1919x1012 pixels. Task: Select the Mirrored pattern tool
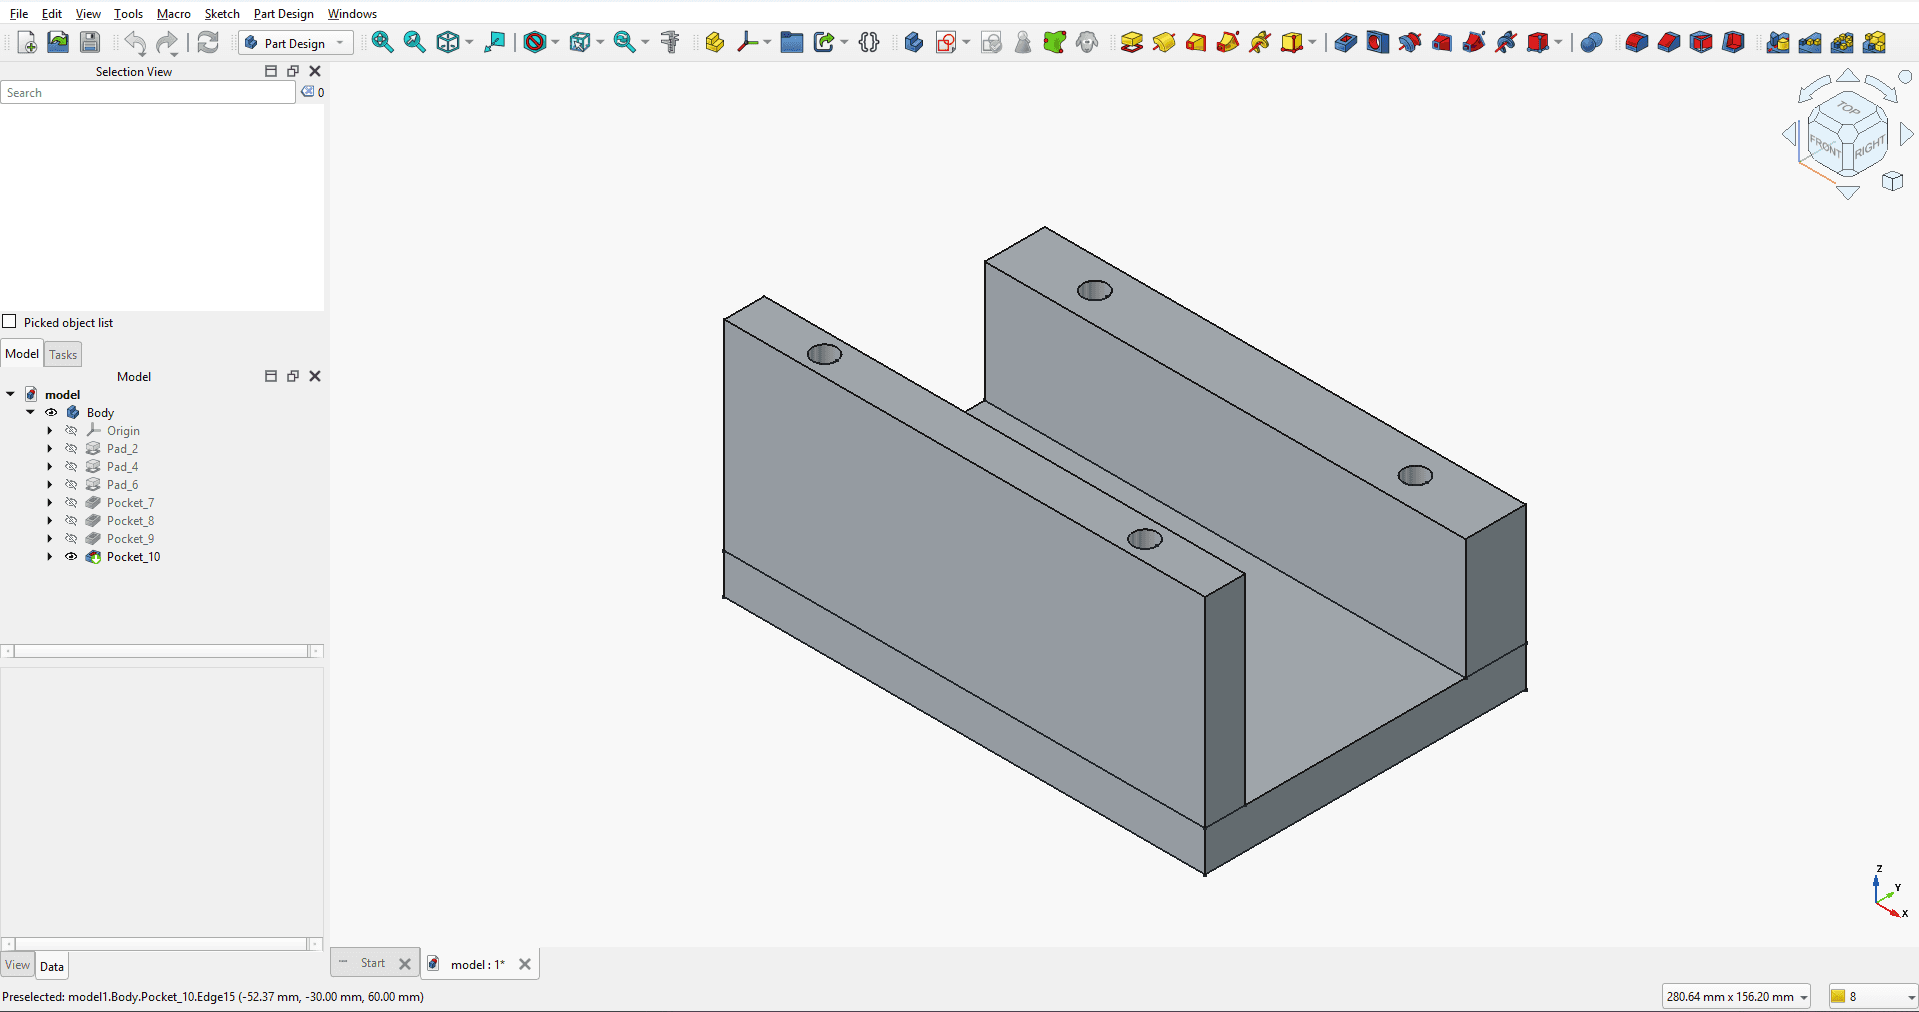1777,42
